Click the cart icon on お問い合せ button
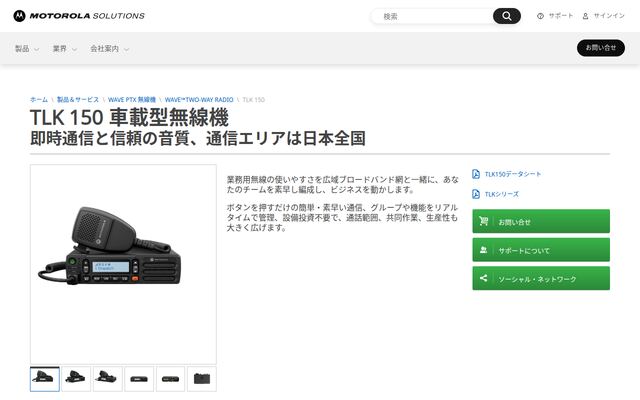The image size is (640, 400). click(484, 221)
